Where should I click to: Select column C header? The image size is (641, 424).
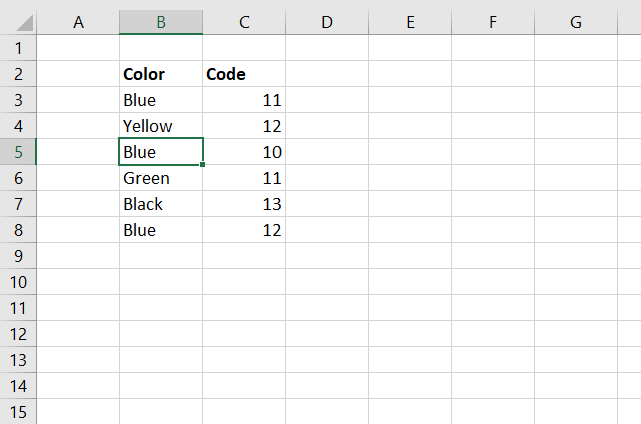click(x=244, y=22)
